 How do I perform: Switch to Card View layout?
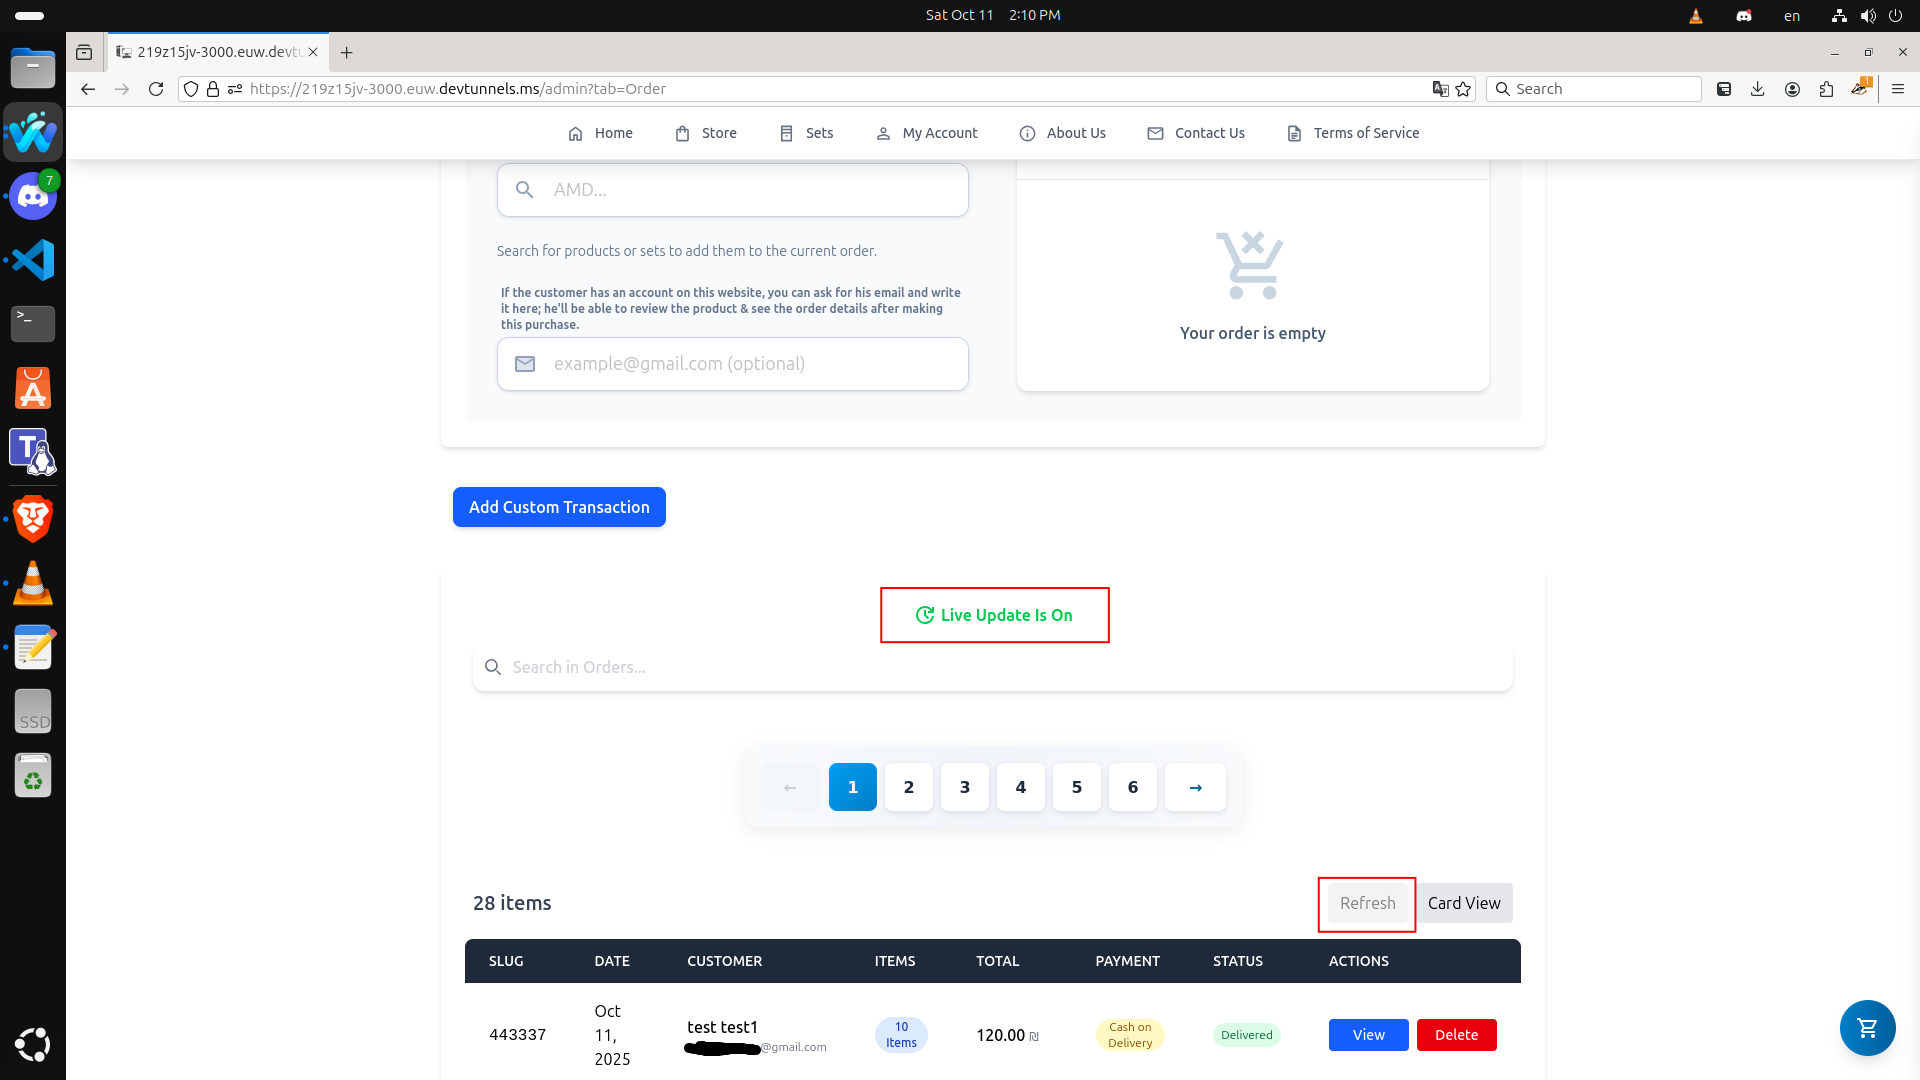coord(1464,903)
